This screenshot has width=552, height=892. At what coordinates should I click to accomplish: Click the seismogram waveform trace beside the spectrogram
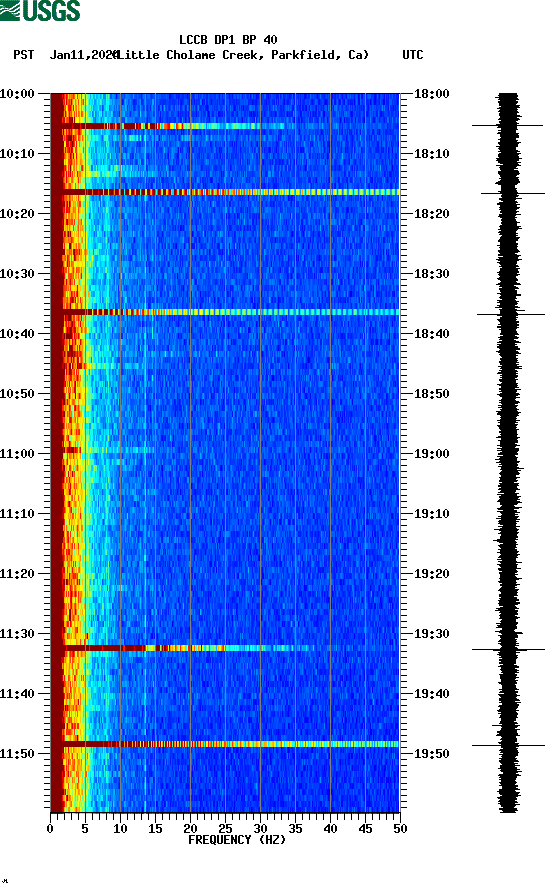(x=509, y=453)
